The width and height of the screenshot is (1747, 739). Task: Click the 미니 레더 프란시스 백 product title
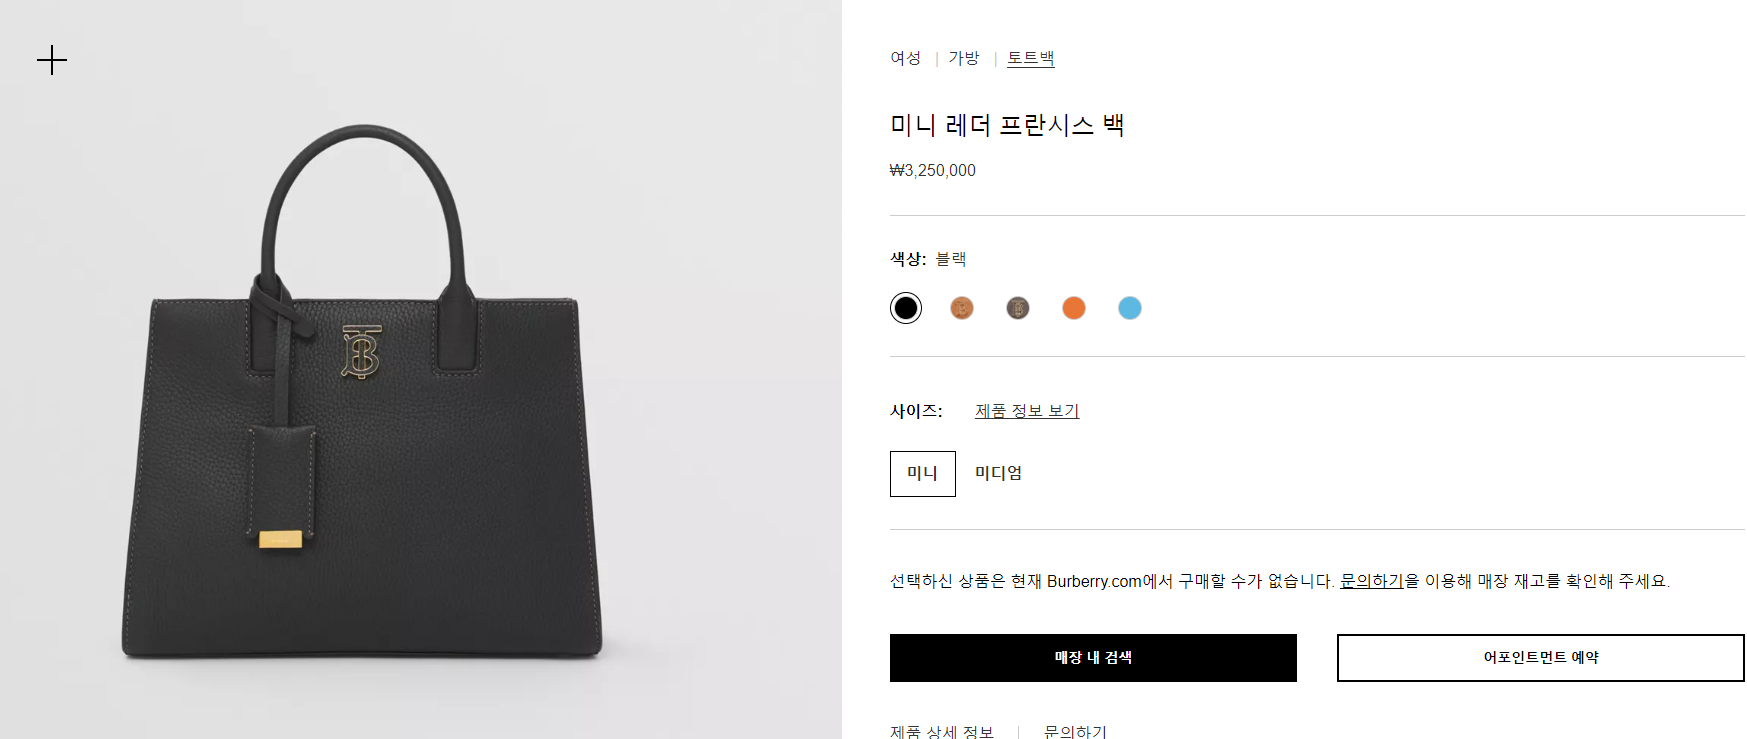point(1007,125)
